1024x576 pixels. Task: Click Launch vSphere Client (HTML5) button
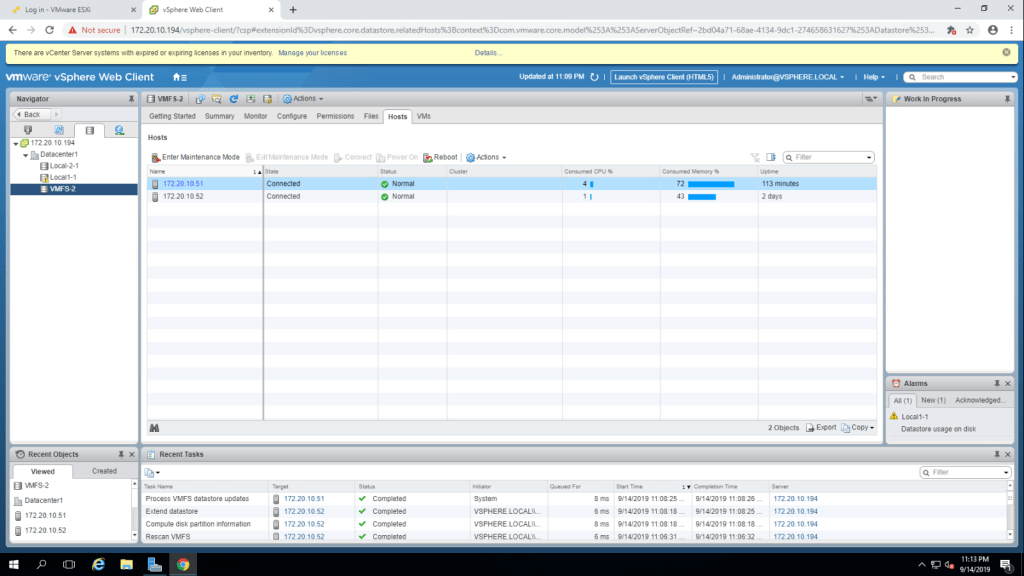[x=664, y=77]
